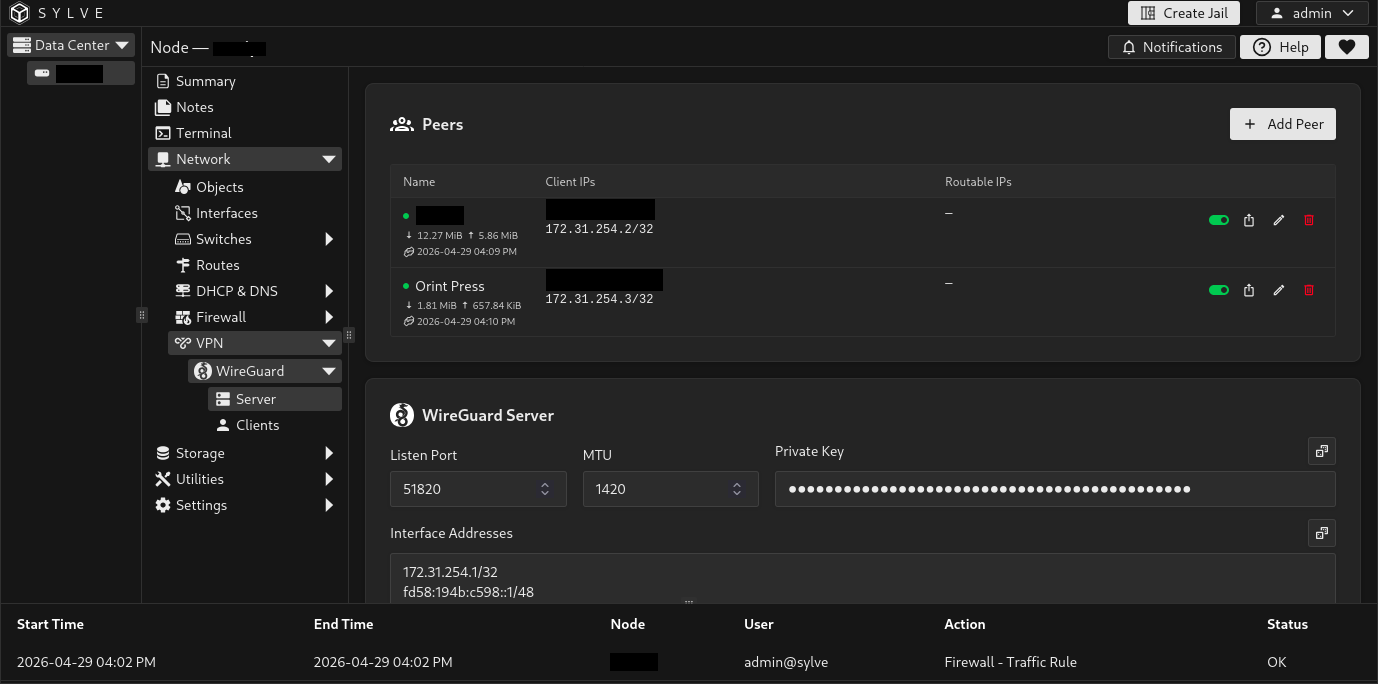Adjust the MTU value stepper
This screenshot has width=1378, height=684.
[x=737, y=489]
